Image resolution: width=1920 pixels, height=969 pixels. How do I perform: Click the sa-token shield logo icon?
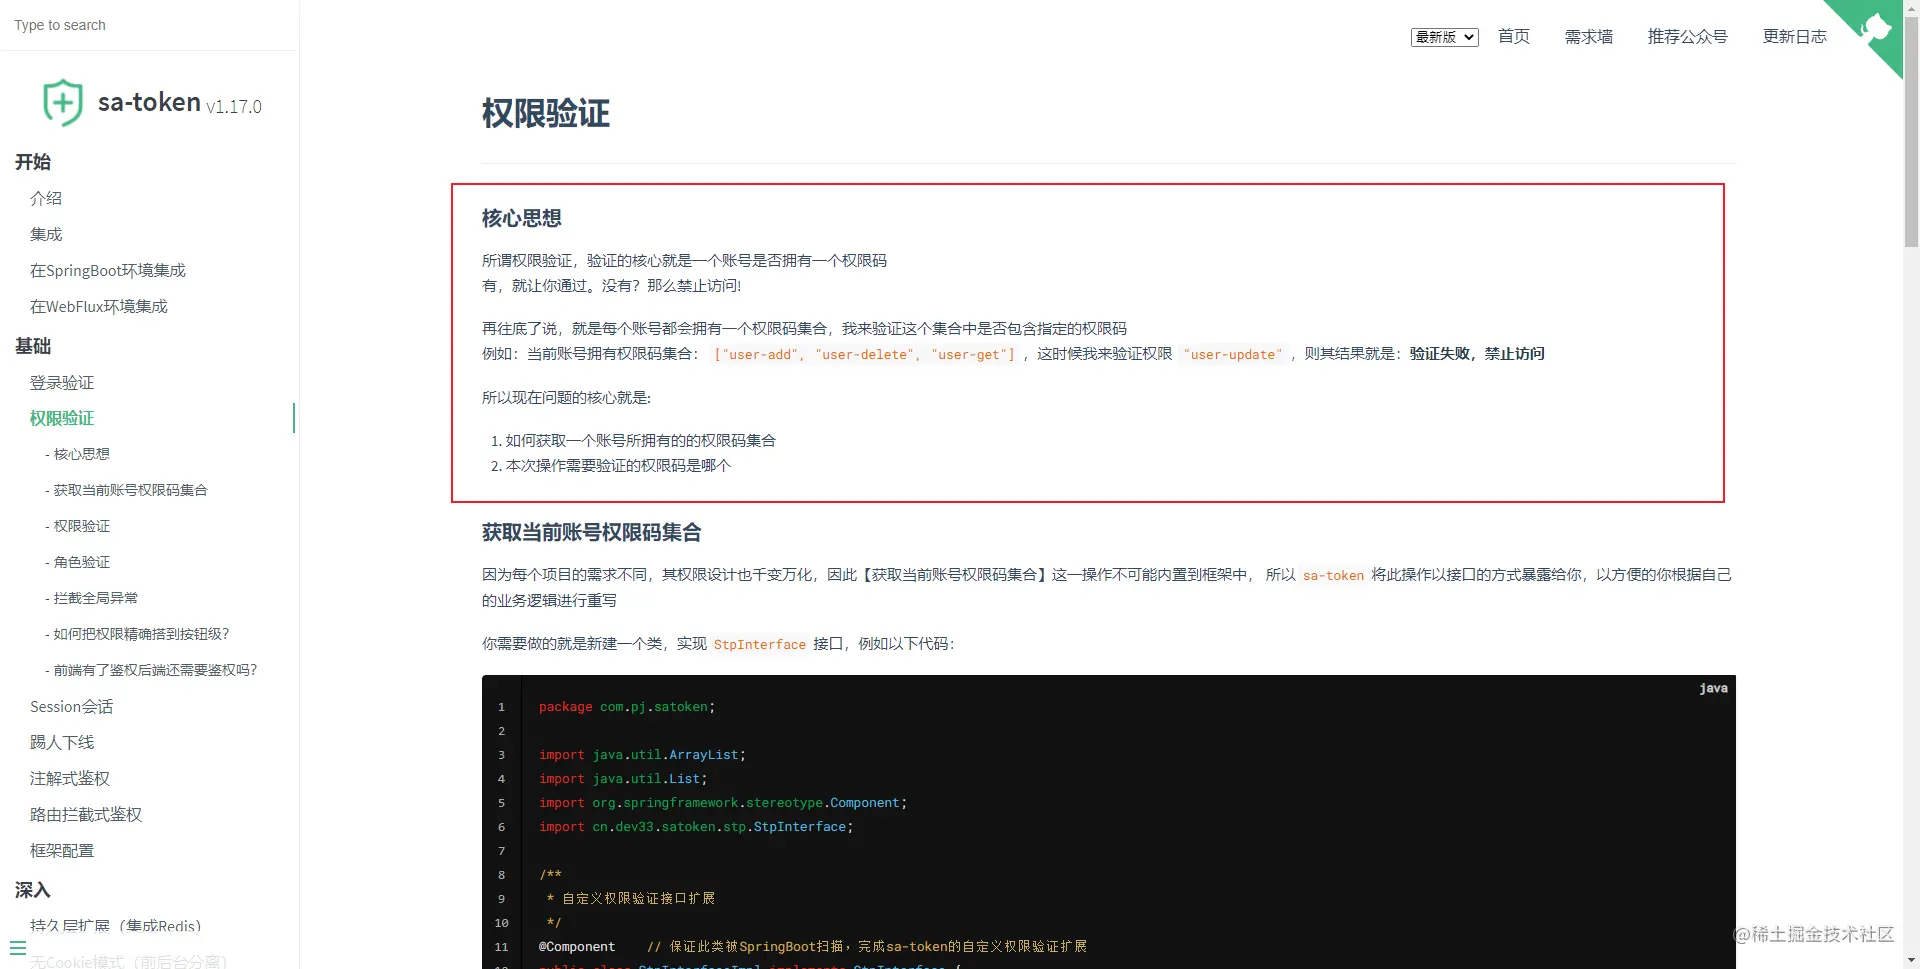click(62, 102)
